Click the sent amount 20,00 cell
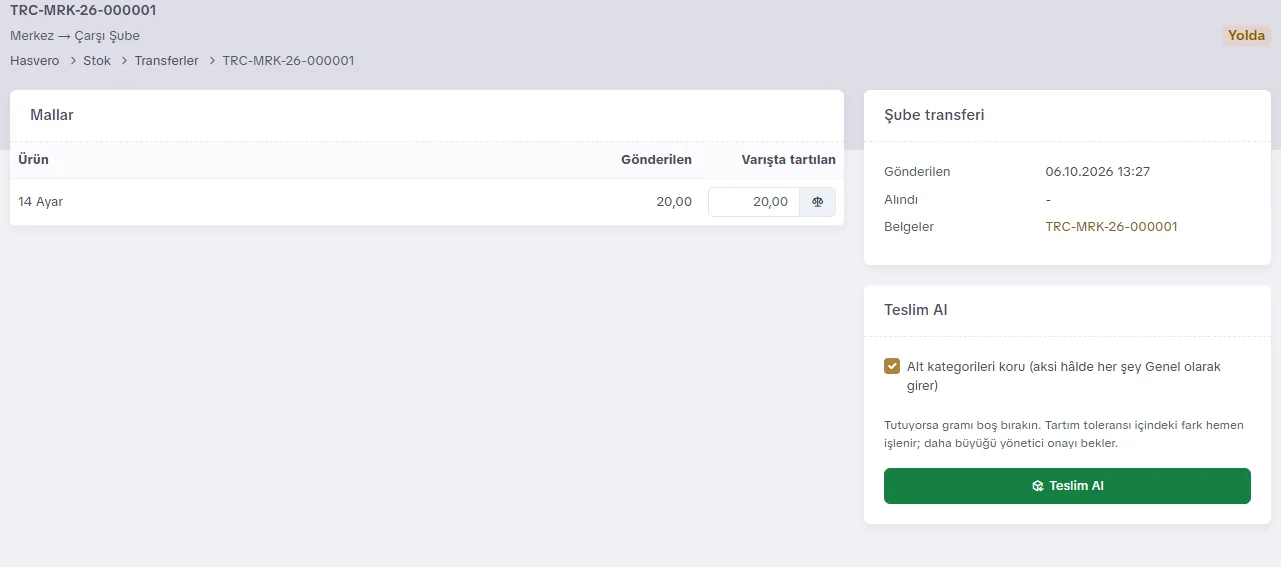Viewport: 1281px width, 567px height. [x=674, y=202]
